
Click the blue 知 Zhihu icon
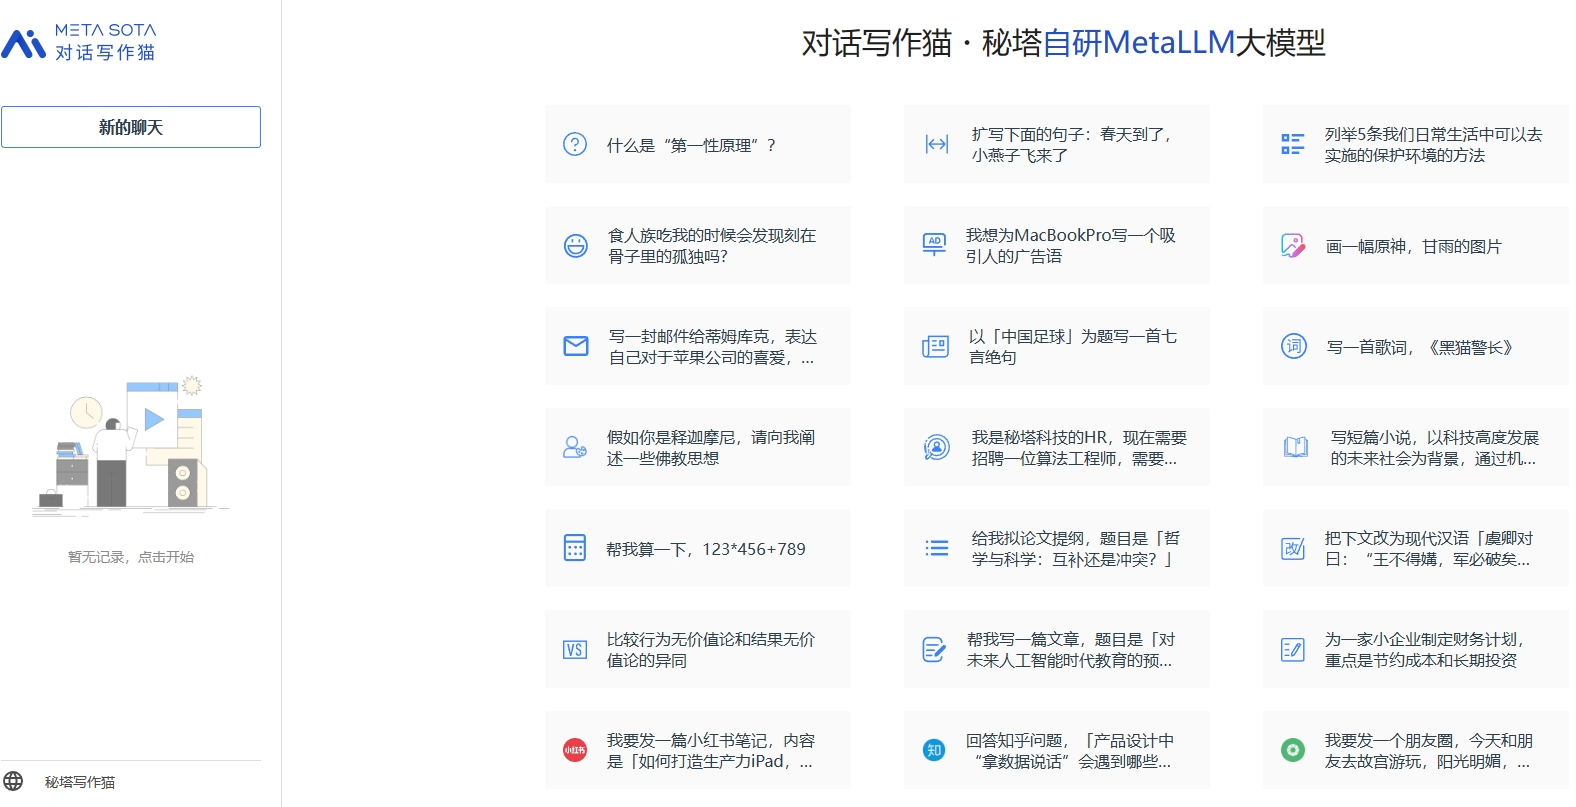(x=934, y=750)
